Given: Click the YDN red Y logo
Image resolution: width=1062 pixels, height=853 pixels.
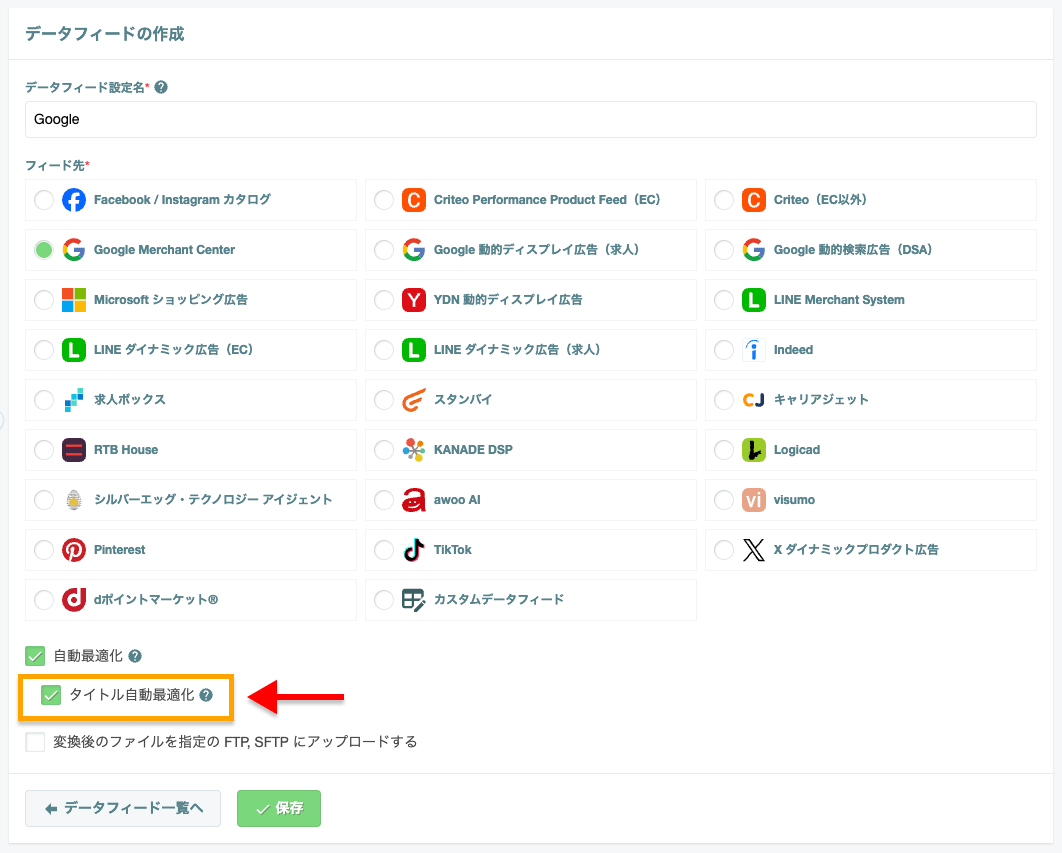Looking at the screenshot, I should pos(414,300).
